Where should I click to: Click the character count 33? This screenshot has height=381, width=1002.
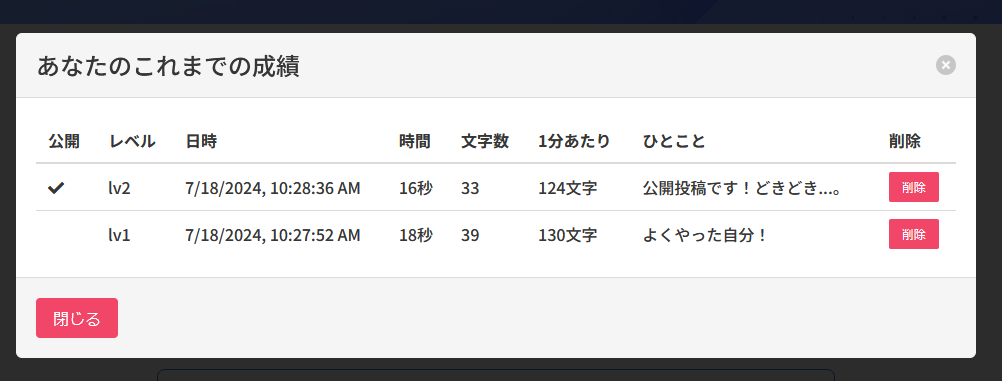coord(470,188)
